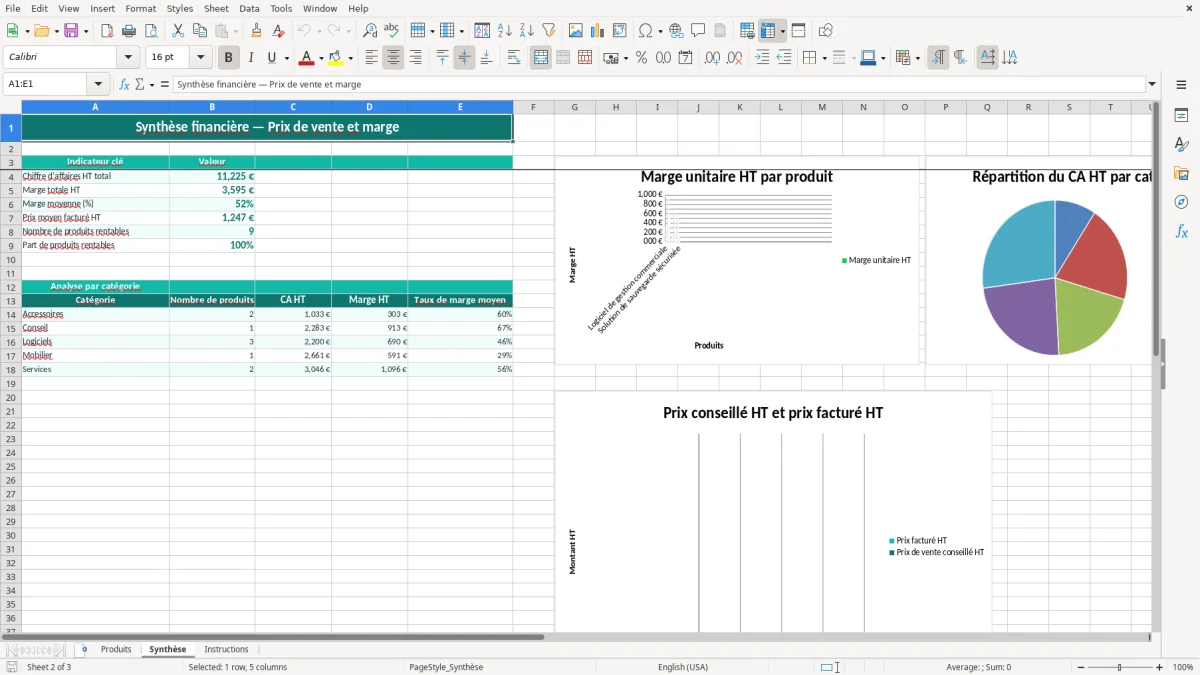Expand the font color dropdown arrow
The width and height of the screenshot is (1200, 675).
(x=321, y=58)
